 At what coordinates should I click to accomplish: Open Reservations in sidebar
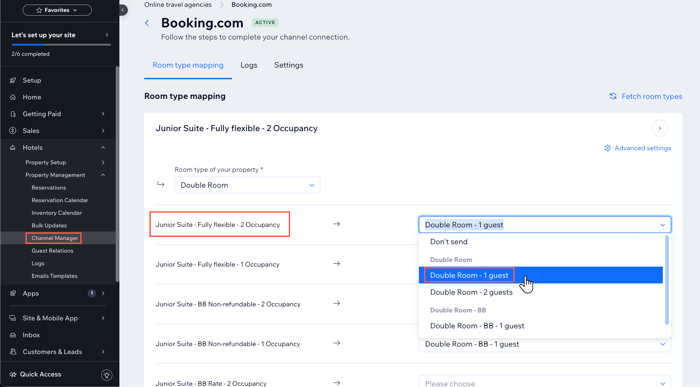click(49, 187)
